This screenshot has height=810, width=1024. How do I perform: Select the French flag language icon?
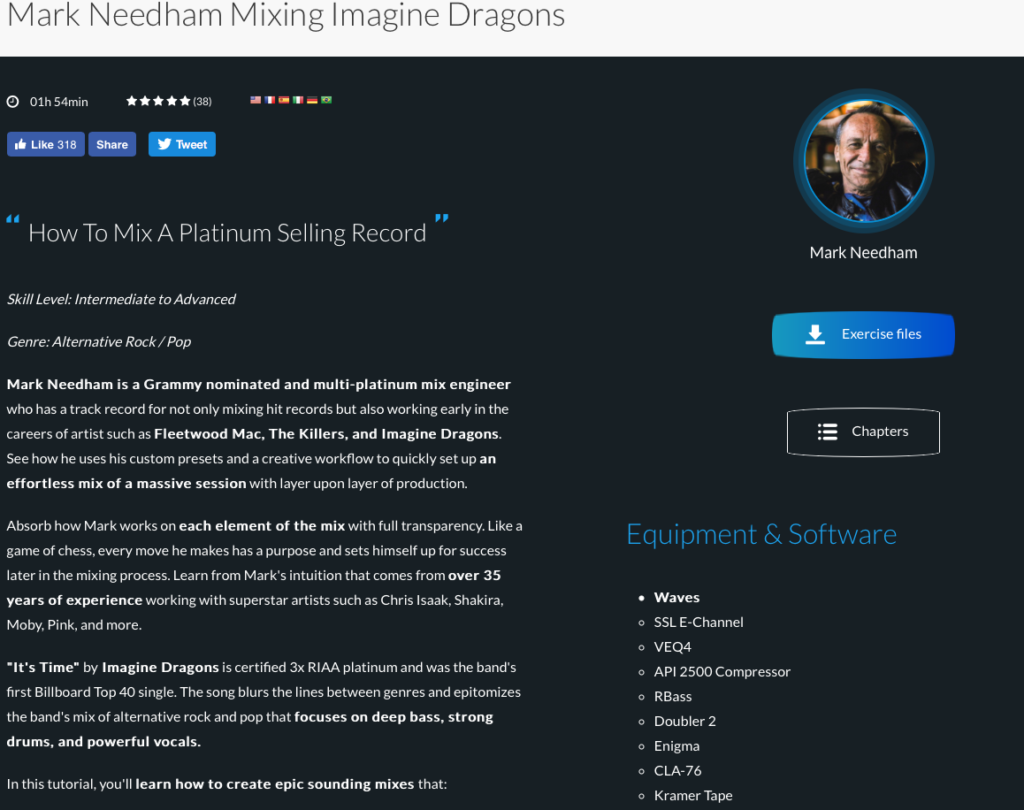(270, 100)
